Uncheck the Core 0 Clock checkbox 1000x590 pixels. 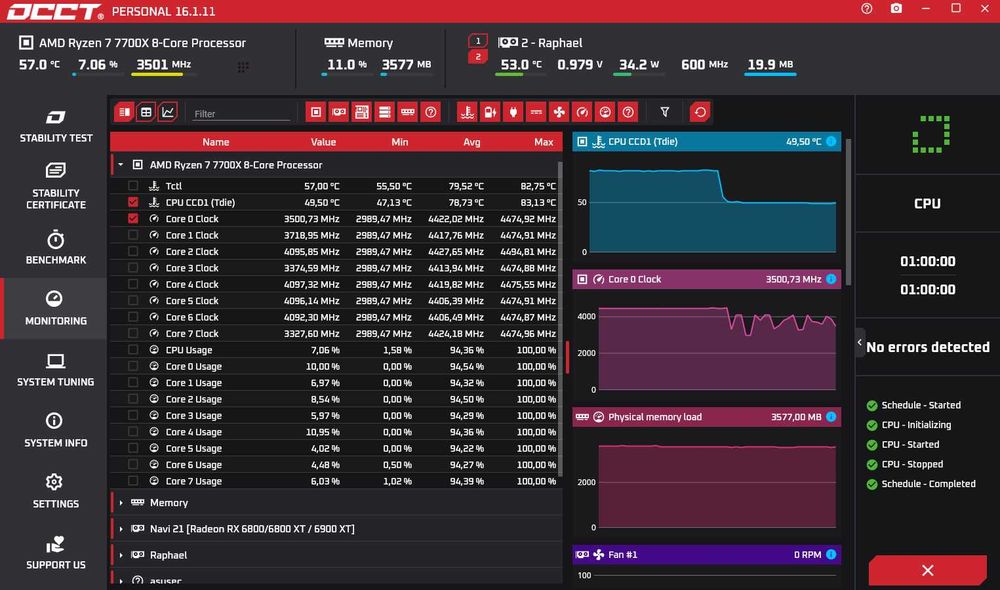click(x=133, y=219)
